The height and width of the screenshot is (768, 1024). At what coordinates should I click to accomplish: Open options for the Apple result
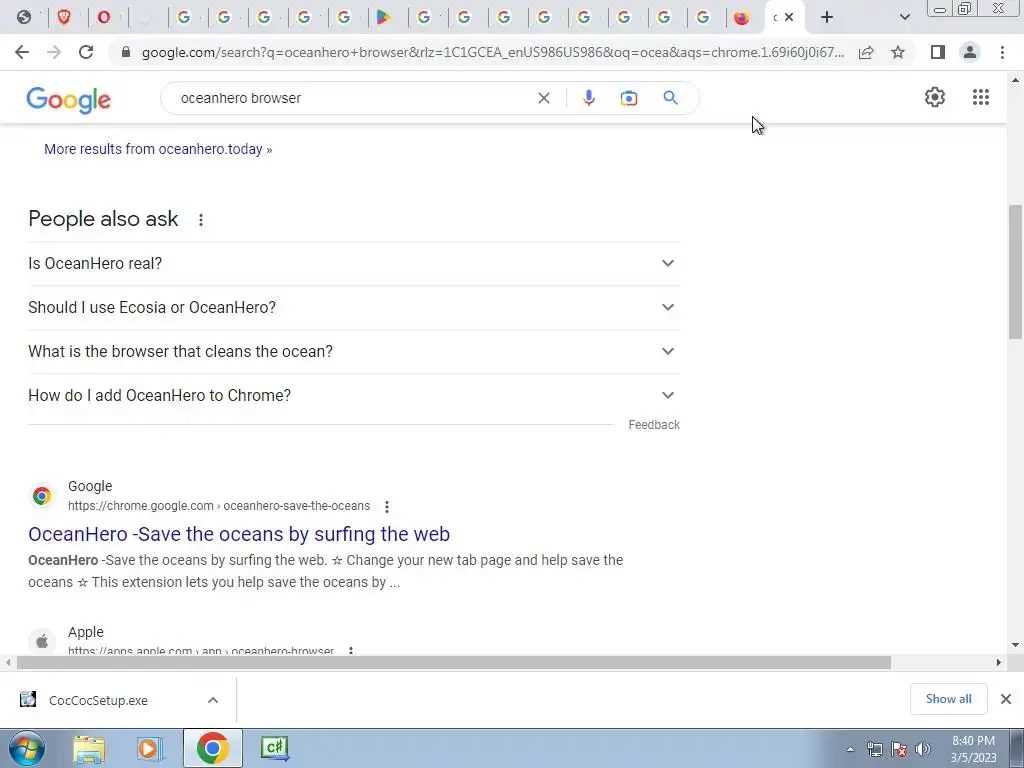(351, 650)
